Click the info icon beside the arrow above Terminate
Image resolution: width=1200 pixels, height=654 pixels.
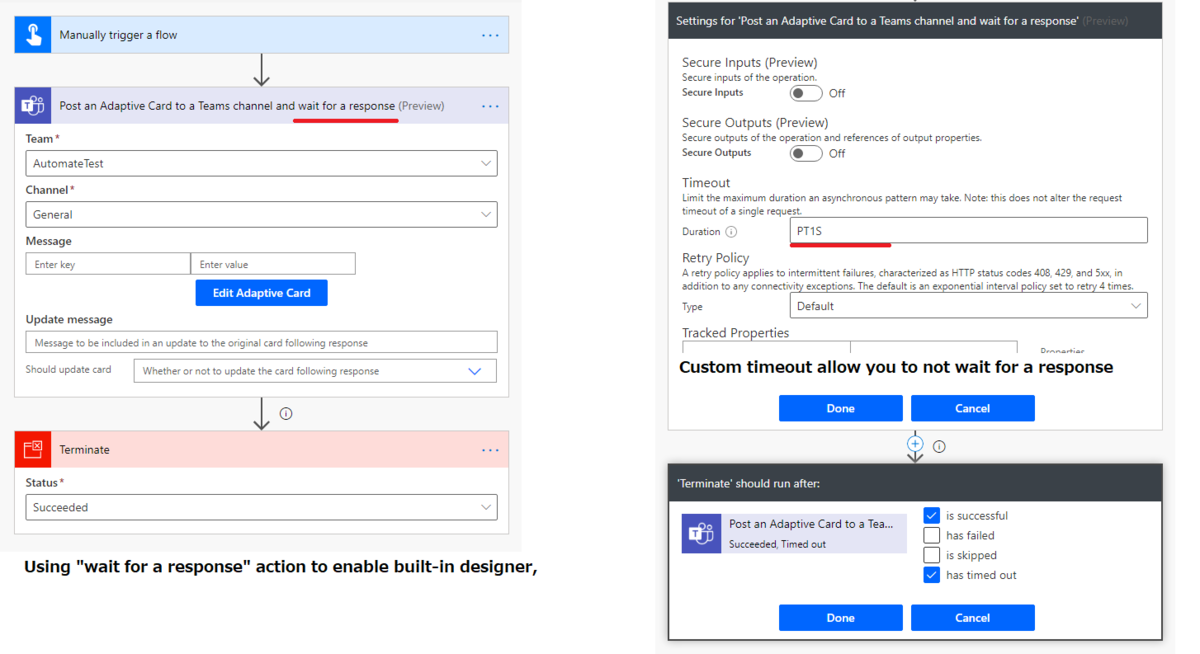pos(286,413)
